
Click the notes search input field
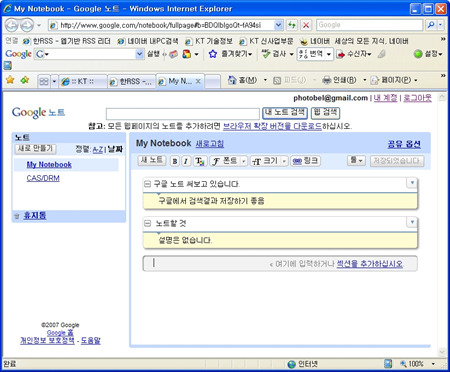point(183,114)
